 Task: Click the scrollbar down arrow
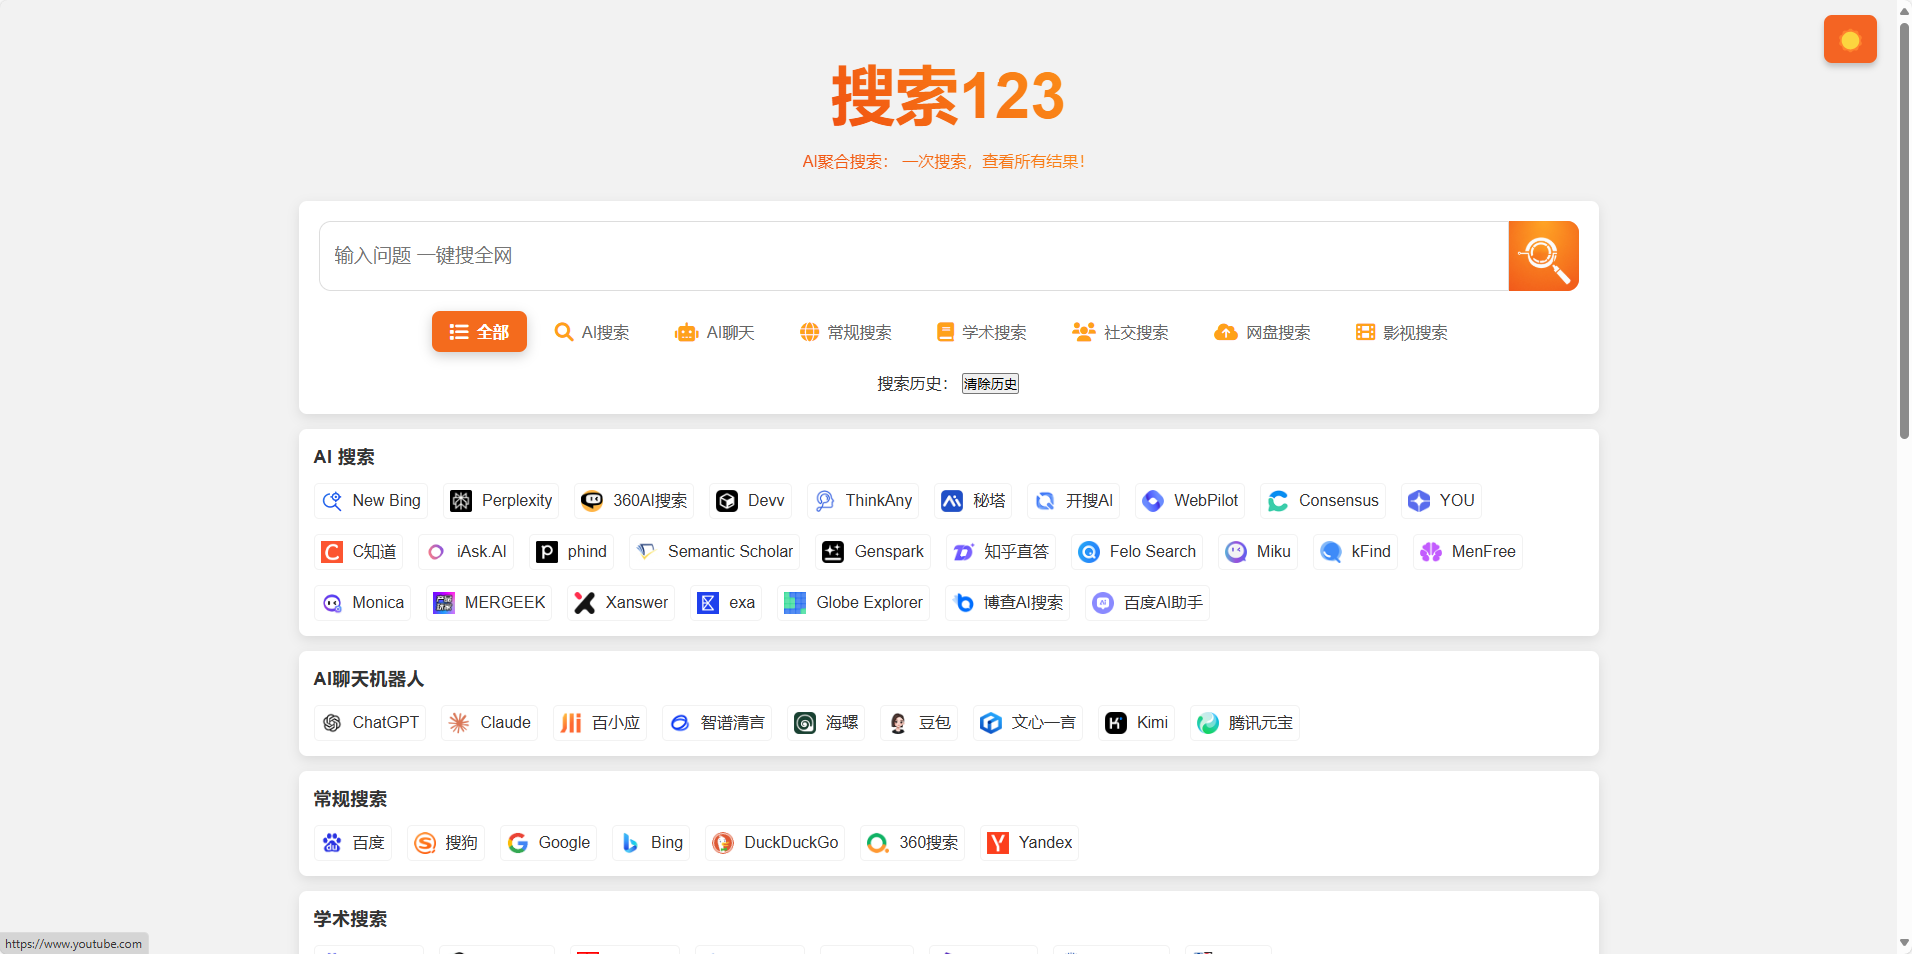1904,942
